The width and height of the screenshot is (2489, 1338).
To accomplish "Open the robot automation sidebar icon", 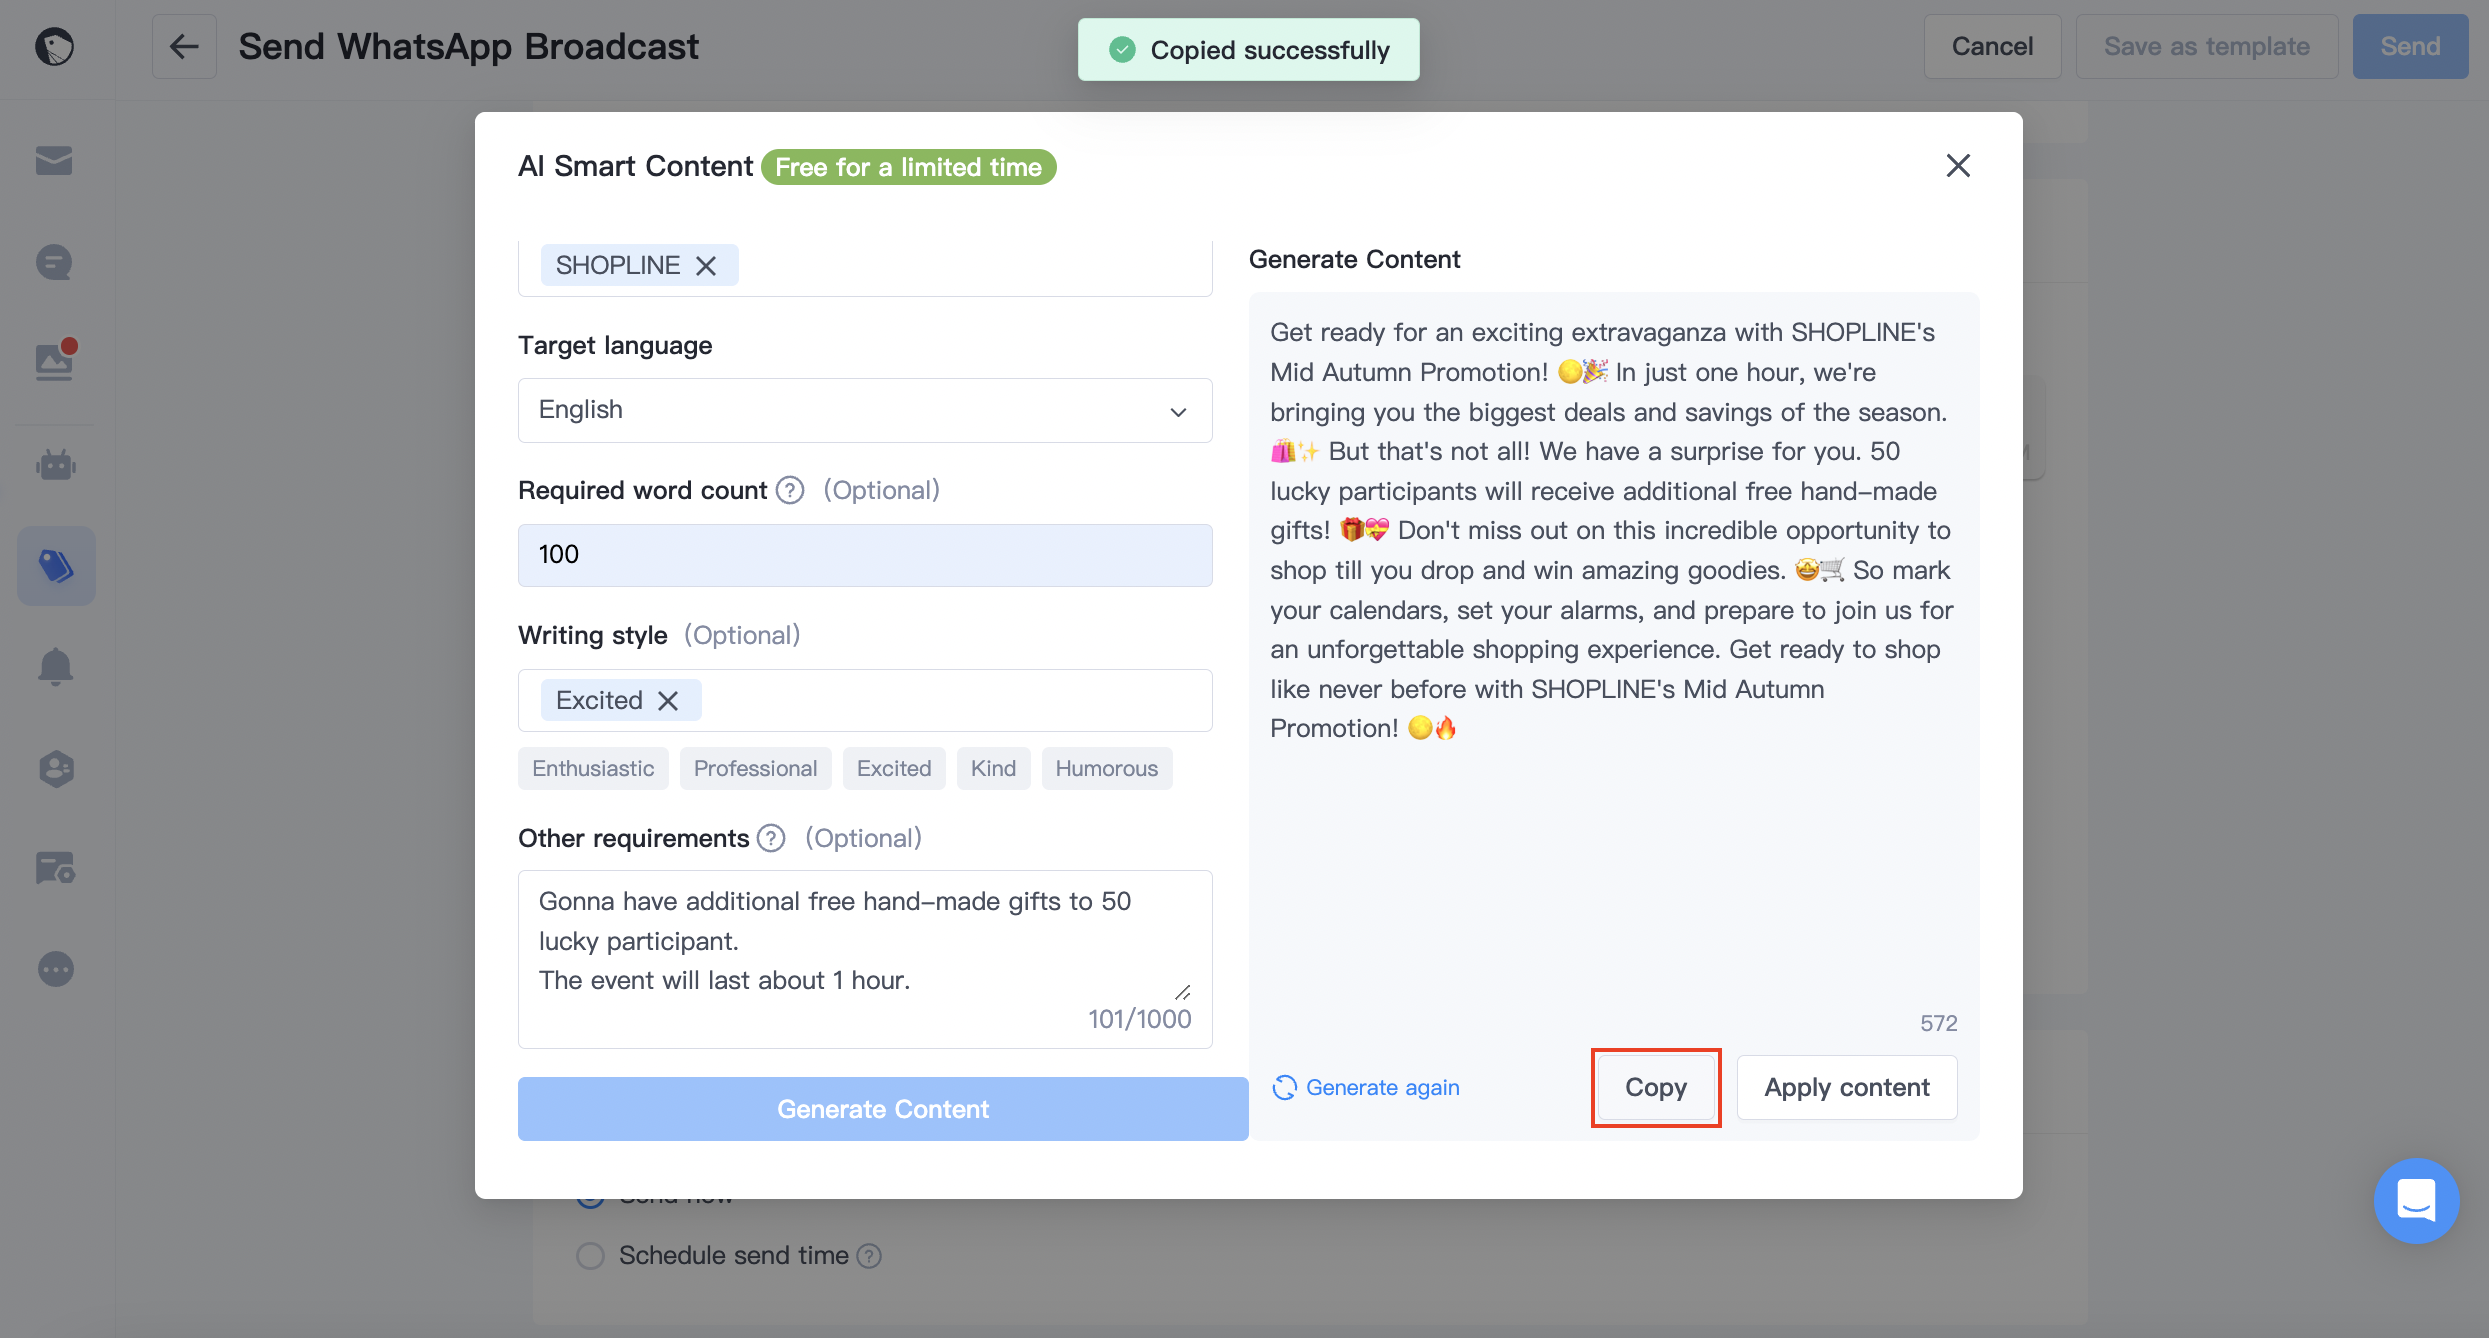I will pos(56,465).
